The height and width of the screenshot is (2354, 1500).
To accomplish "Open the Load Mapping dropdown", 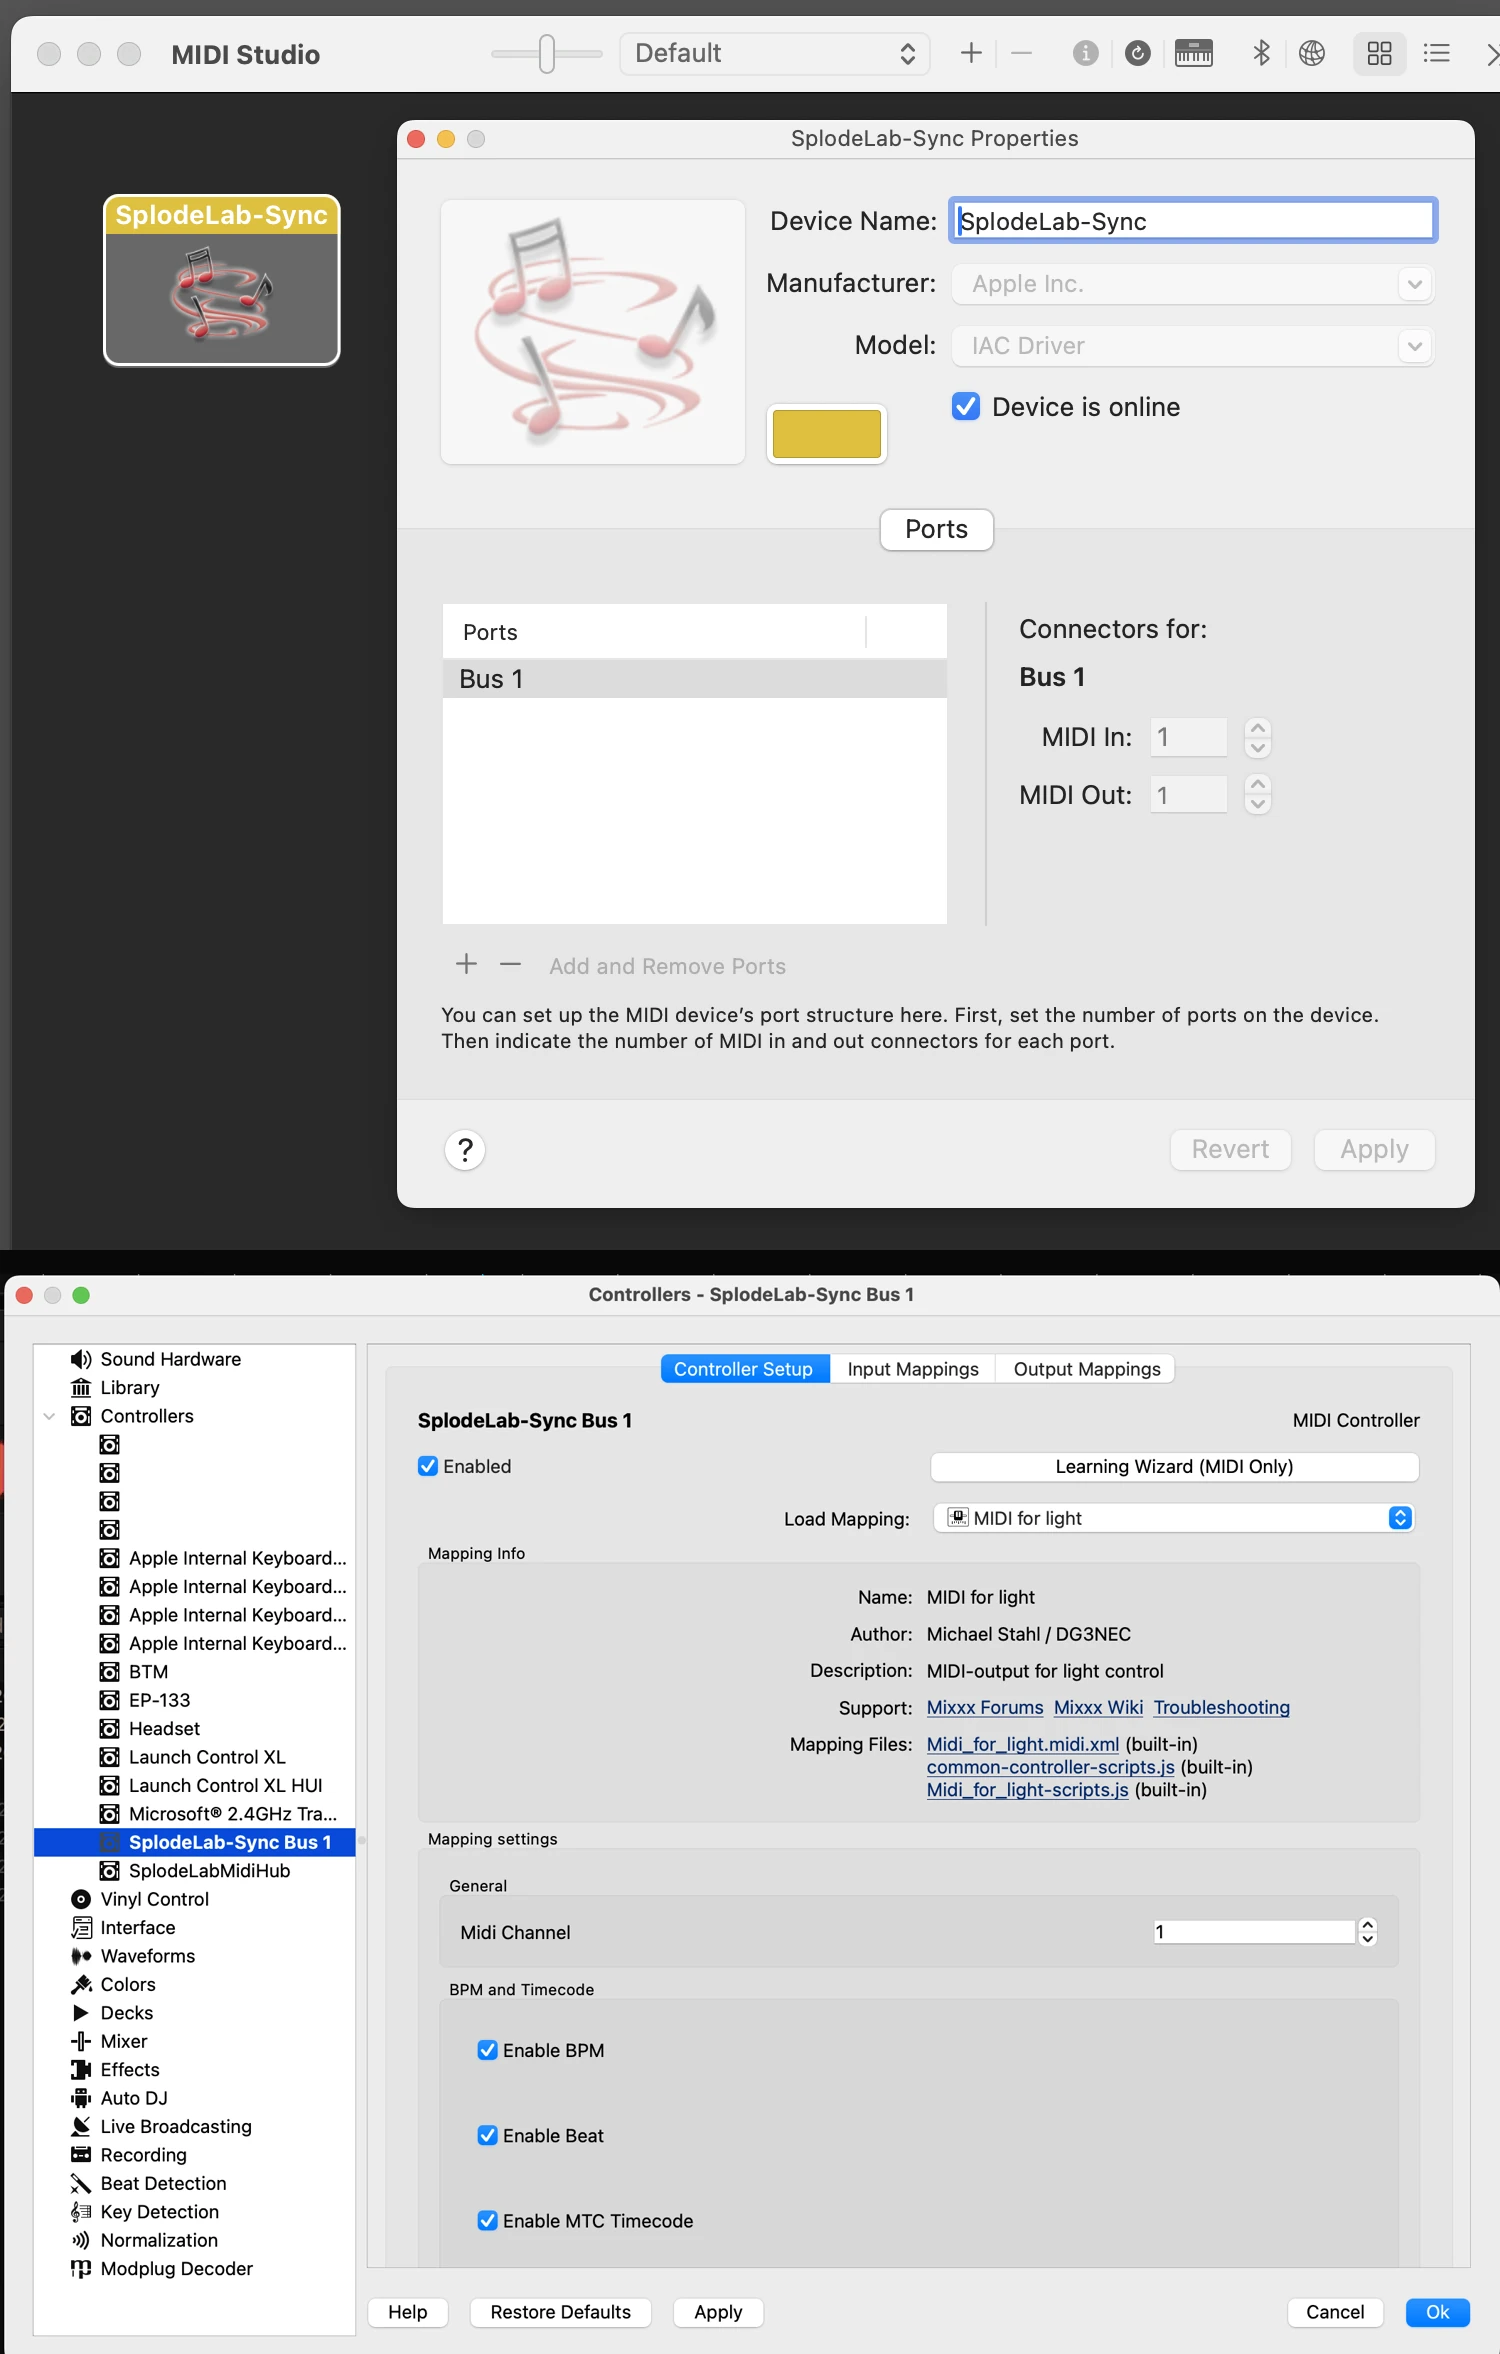I will point(1174,1518).
